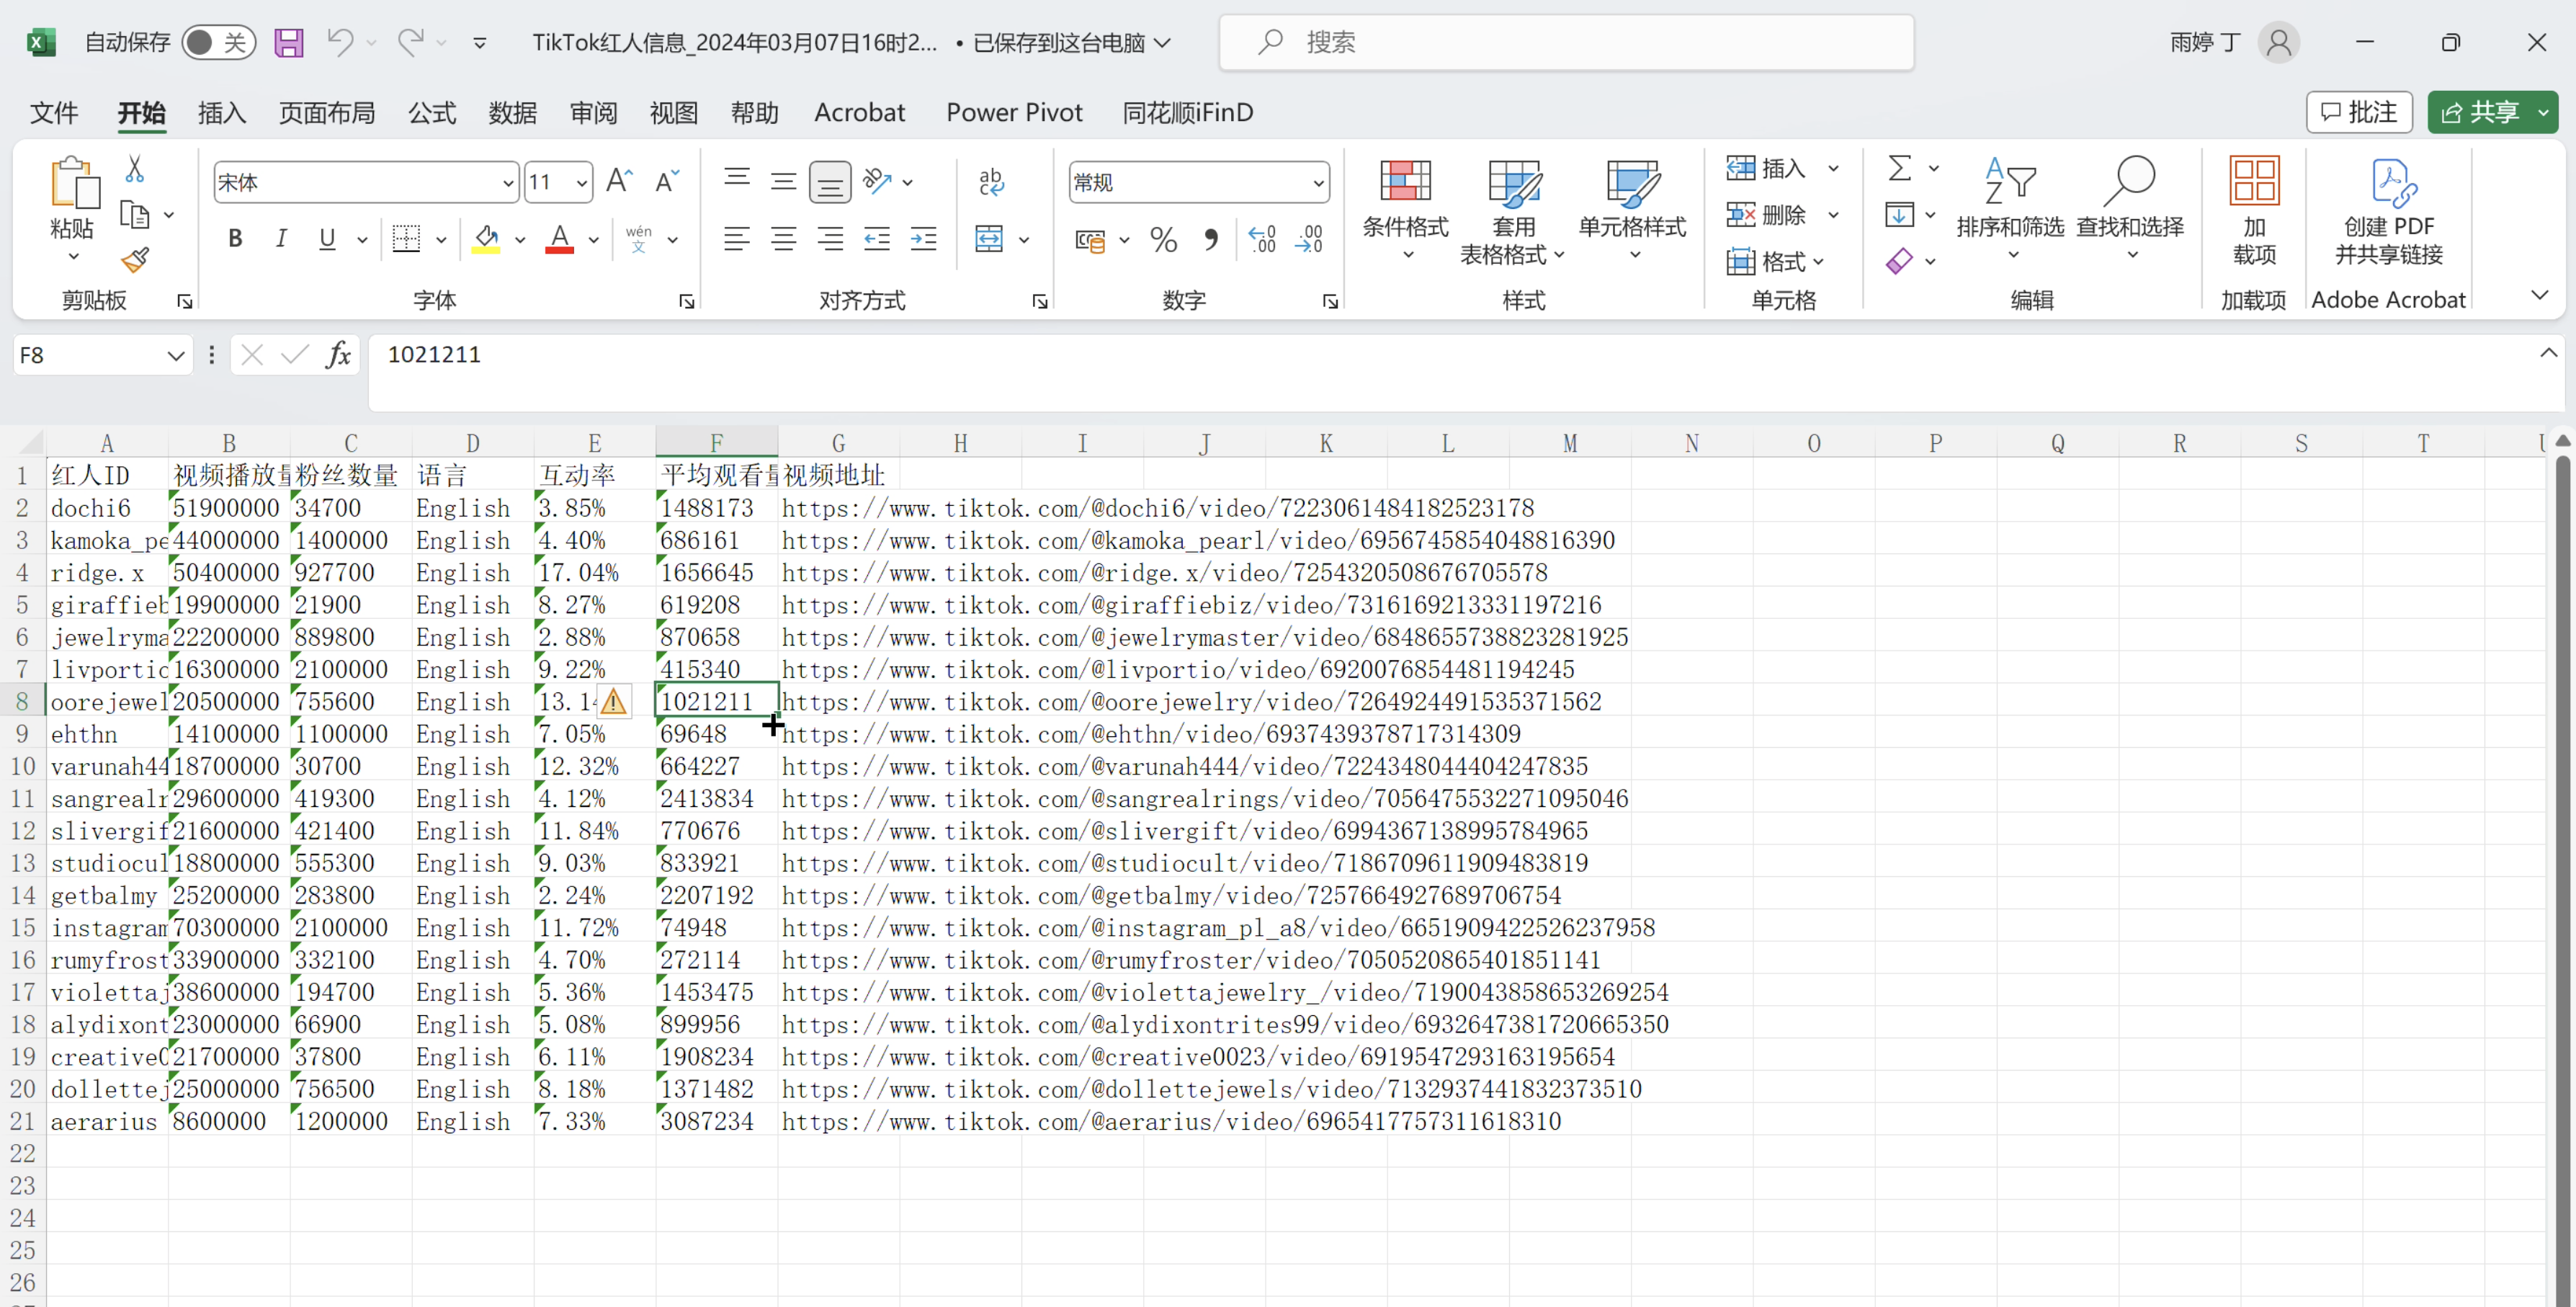2576x1307 pixels.
Task: Click the 查找和选择 Find and Select button
Action: (2130, 210)
